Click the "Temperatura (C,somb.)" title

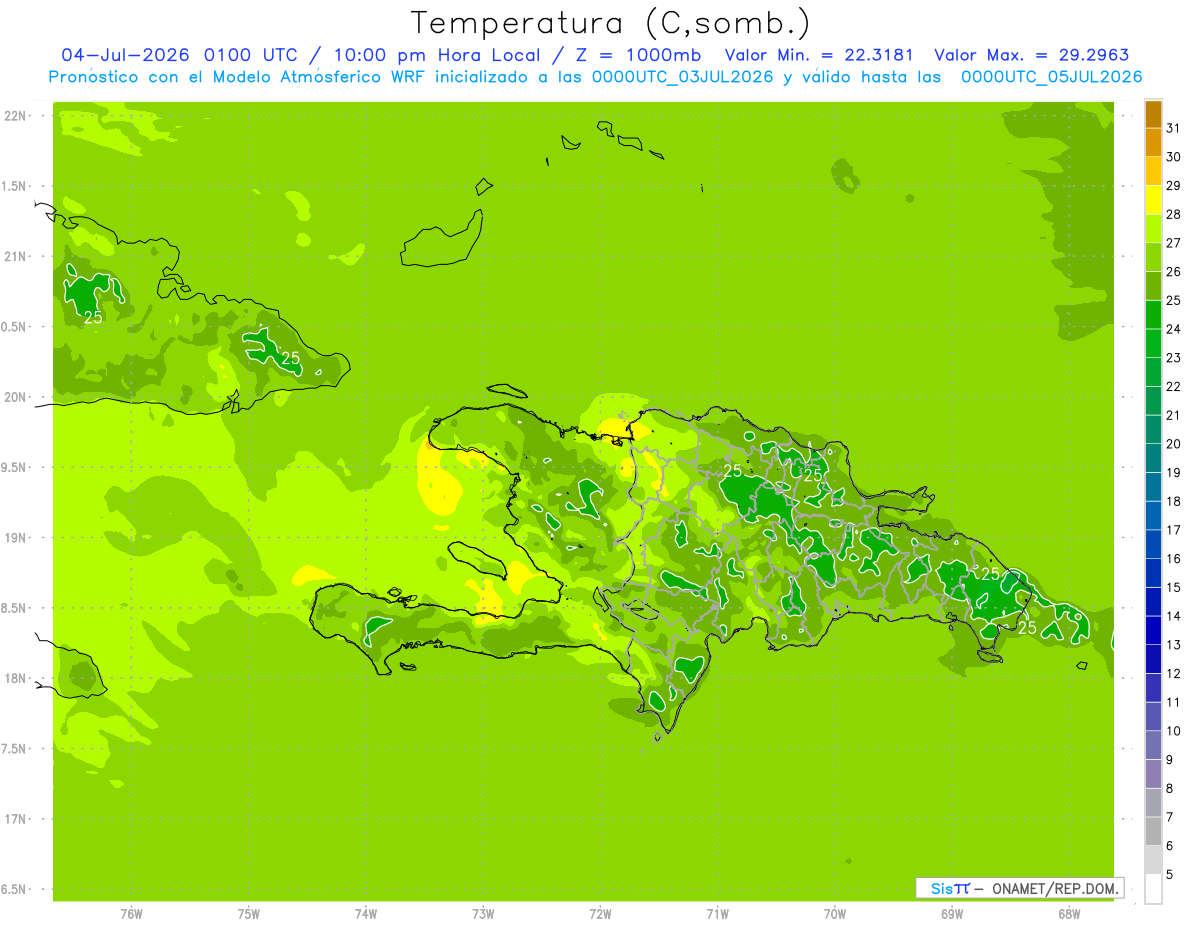[x=610, y=23]
